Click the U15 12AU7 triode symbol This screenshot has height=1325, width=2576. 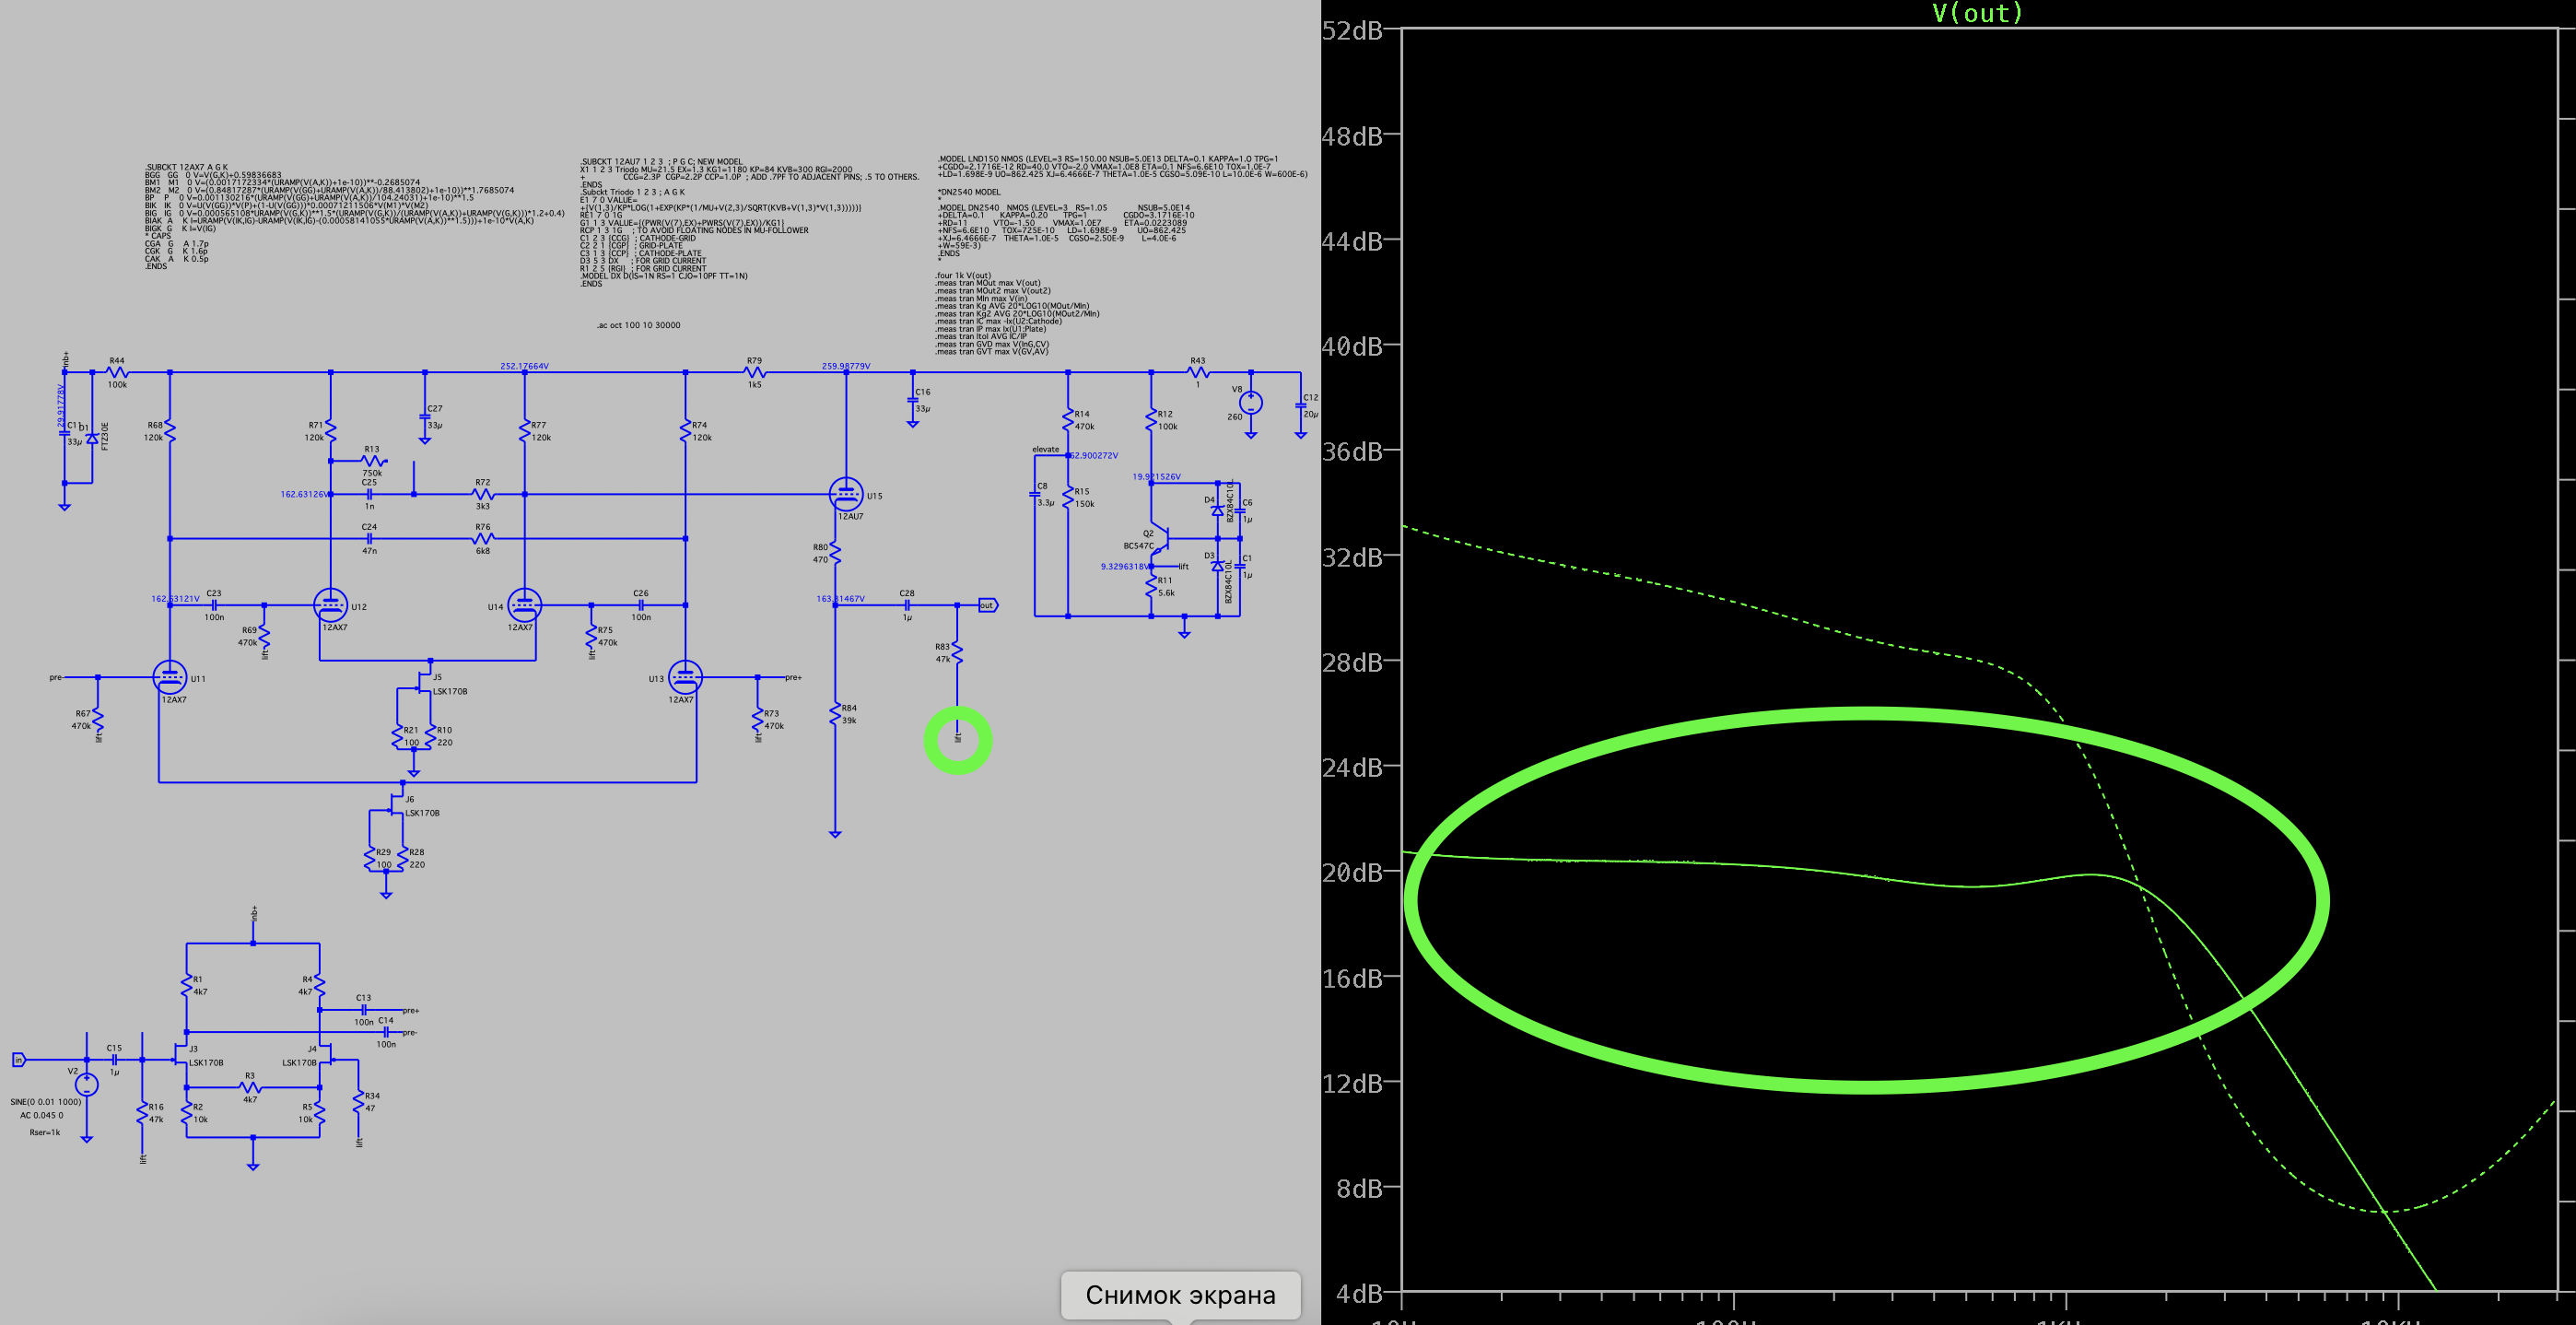pos(846,494)
